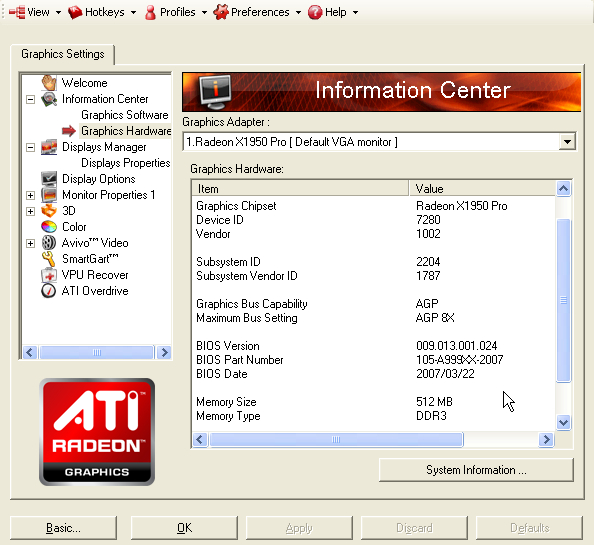Click the tree panel horizontal scrollbar thumb
The width and height of the screenshot is (594, 545).
97,353
